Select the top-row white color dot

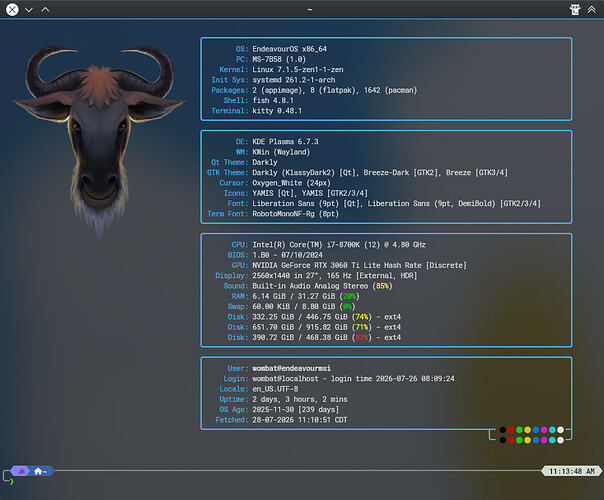[x=560, y=430]
